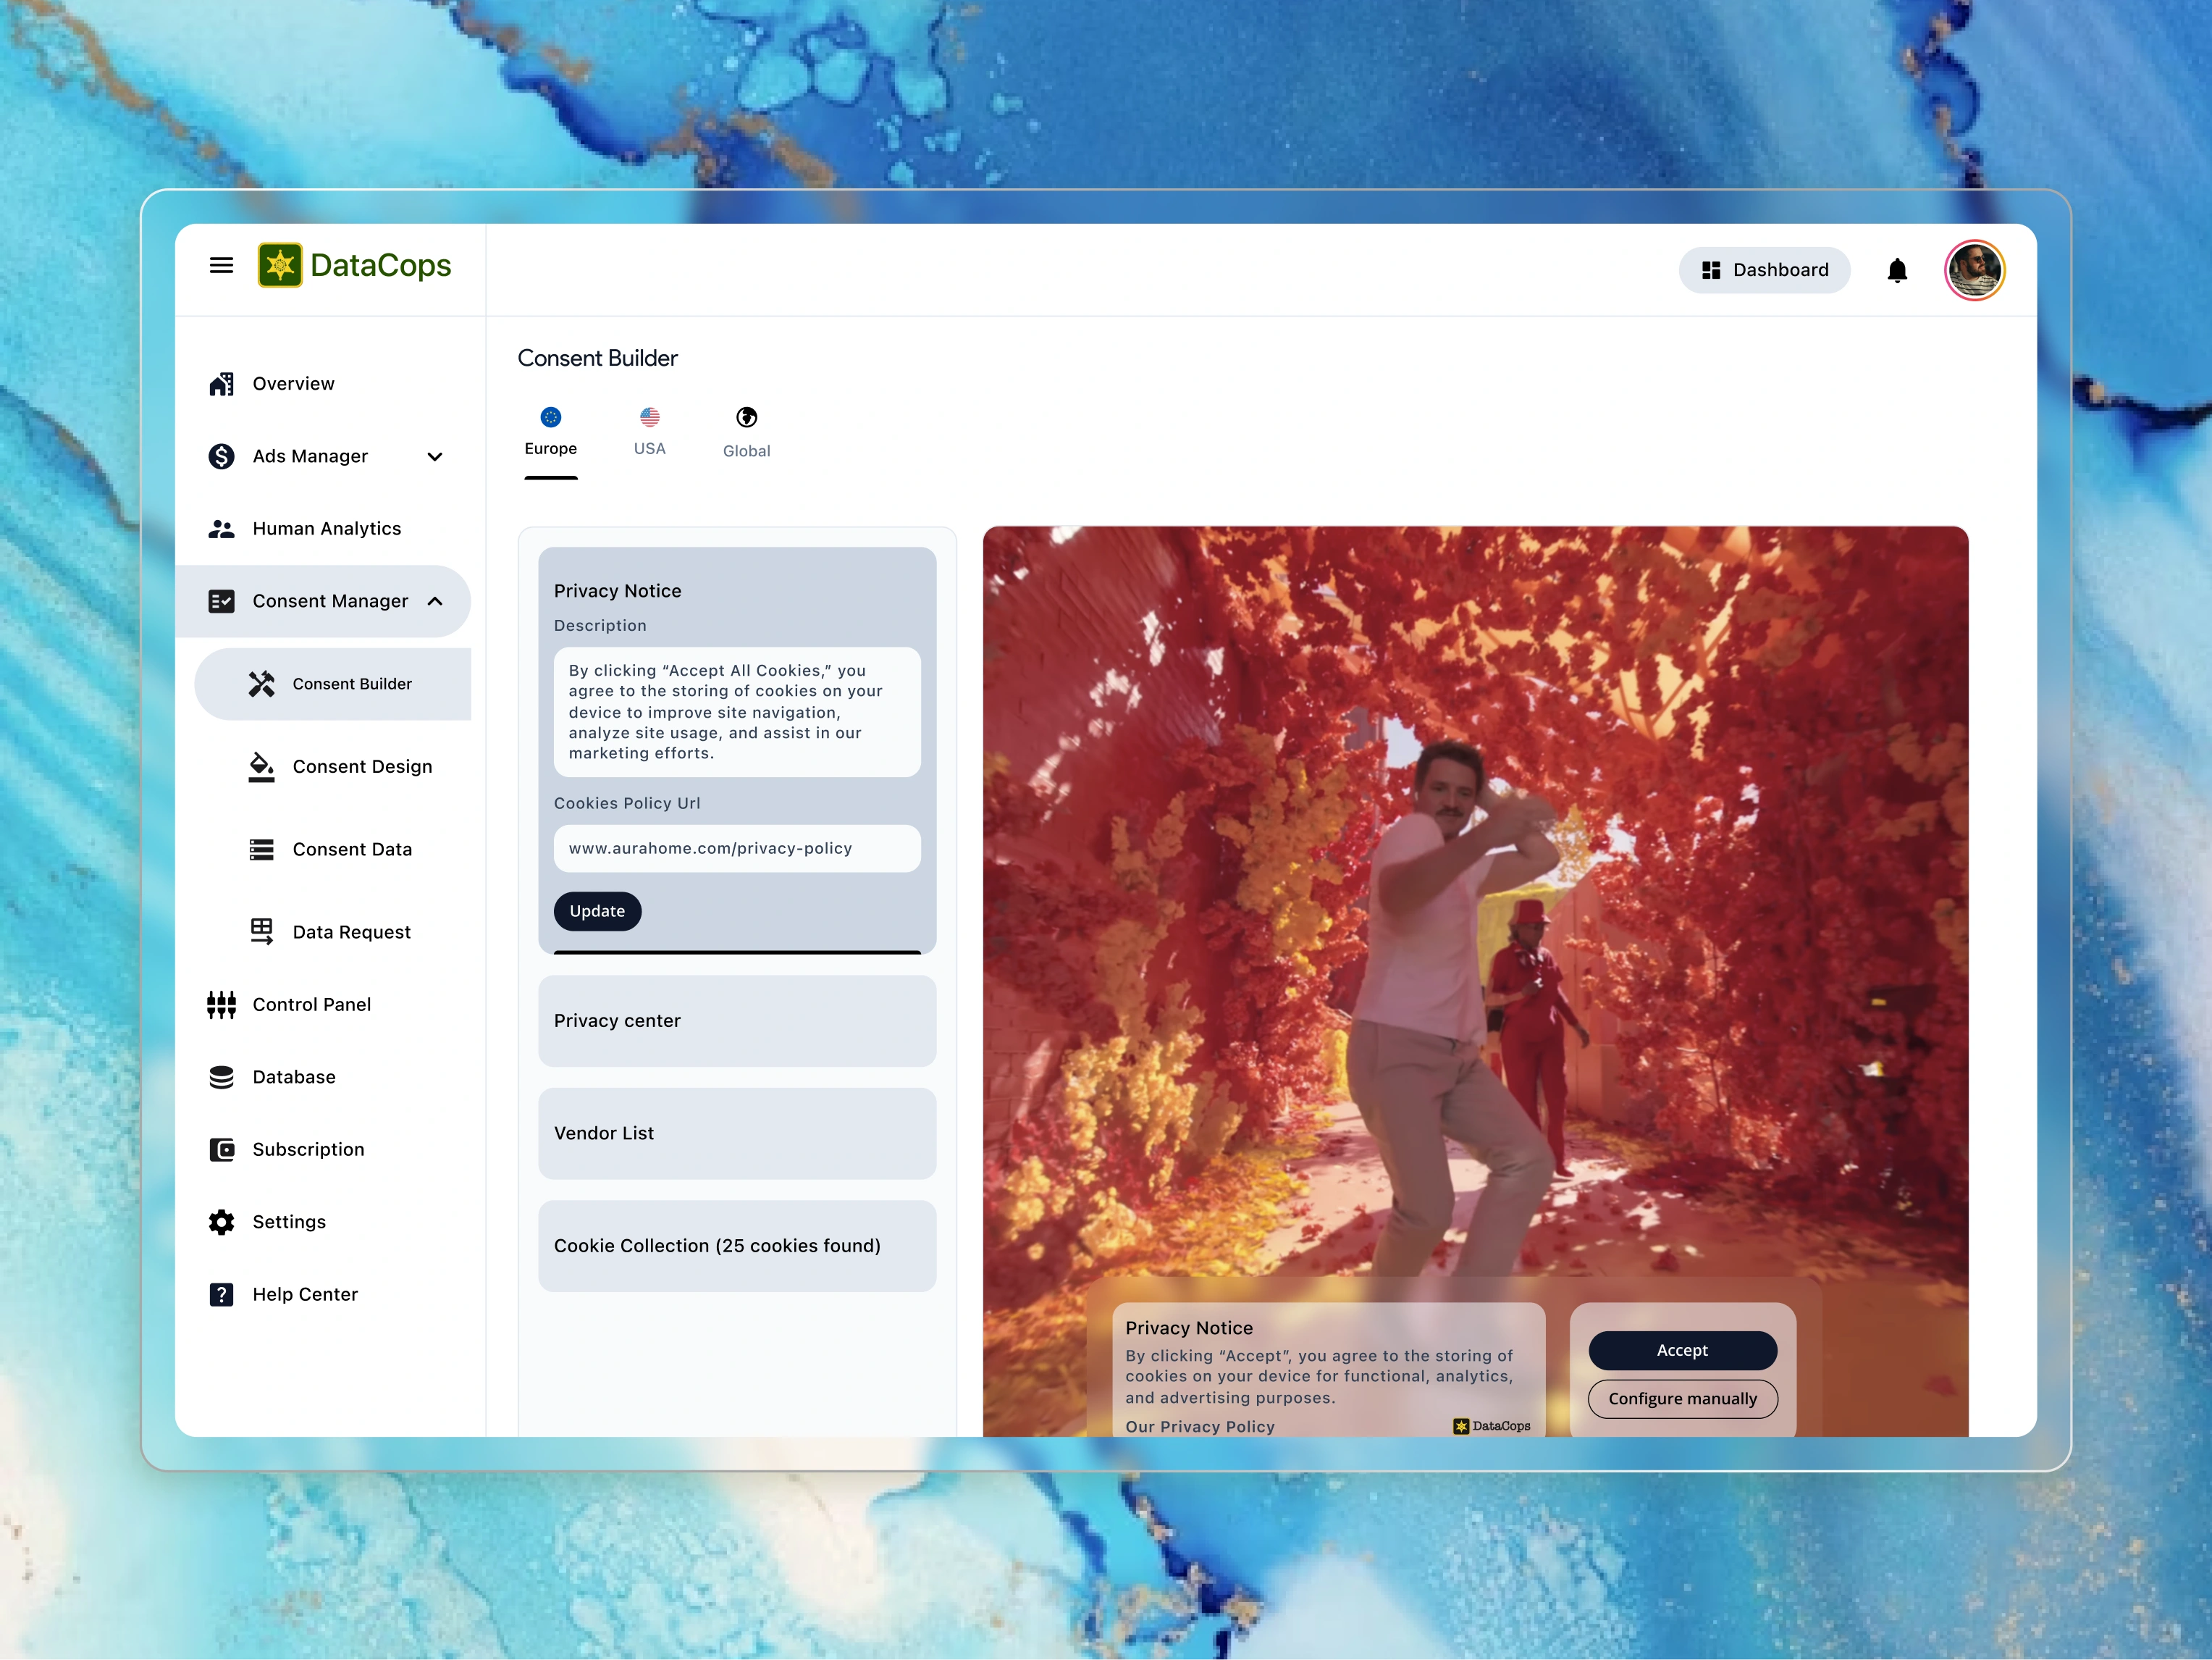Click Accept in privacy notice preview
This screenshot has height=1660, width=2212.
[x=1682, y=1350]
